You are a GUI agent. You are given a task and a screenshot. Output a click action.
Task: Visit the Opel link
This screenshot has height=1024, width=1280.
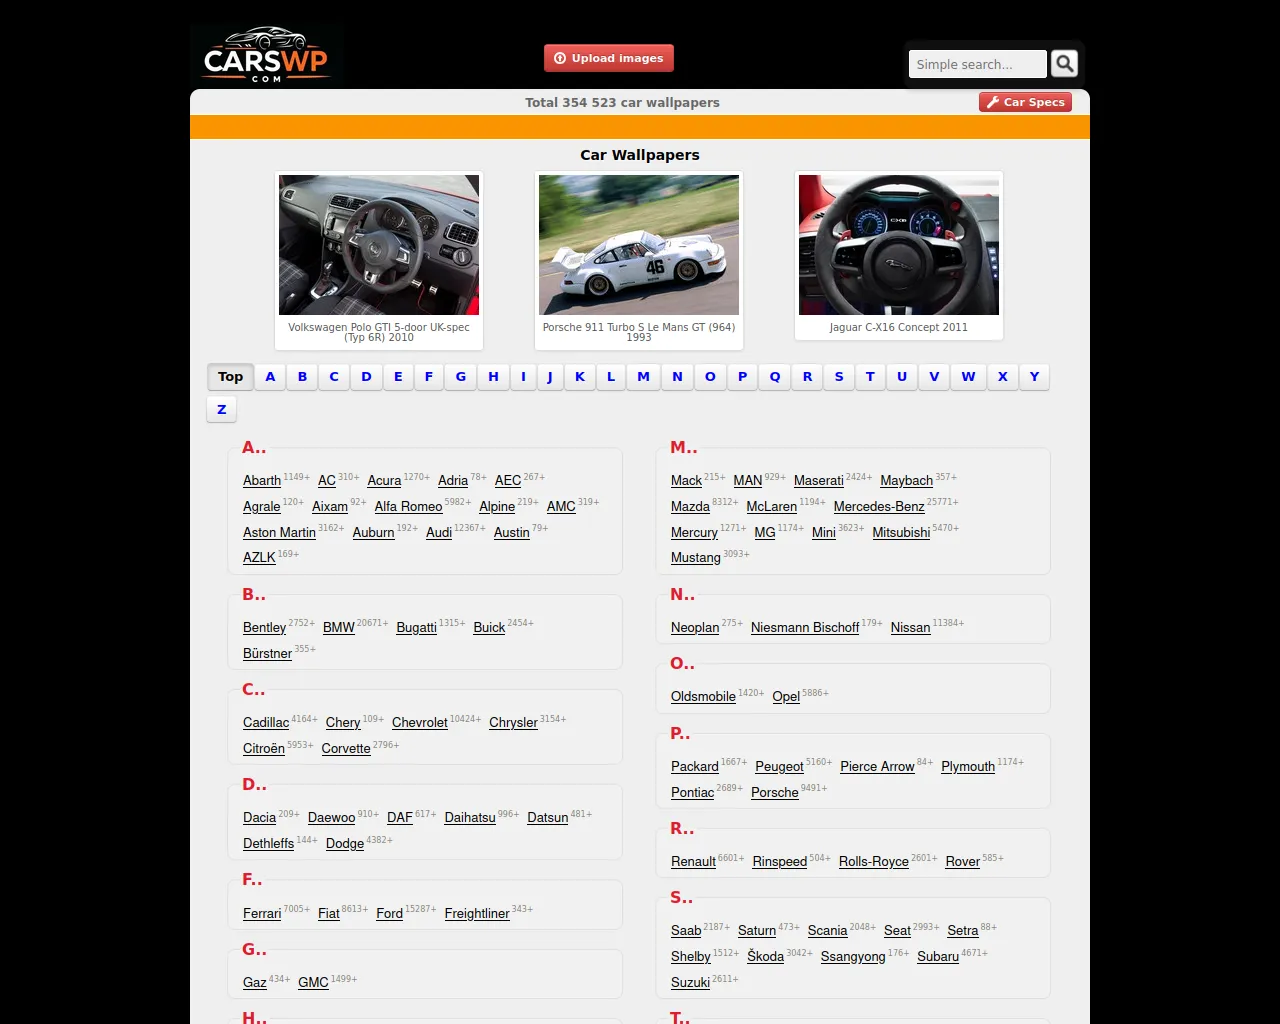point(786,697)
